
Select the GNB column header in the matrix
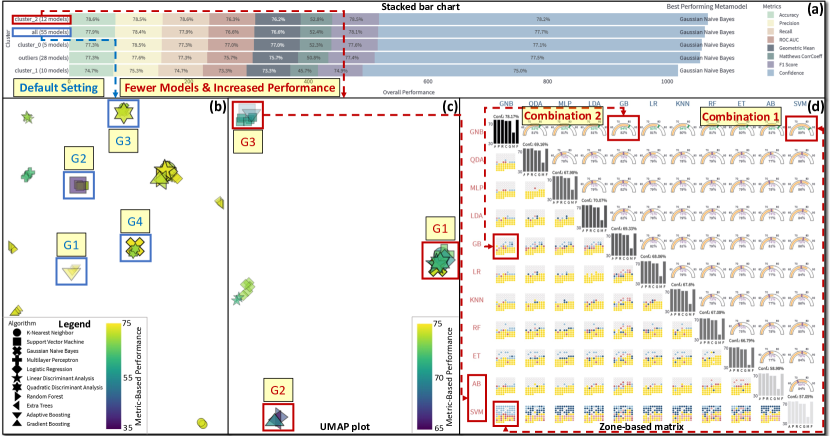(506, 104)
